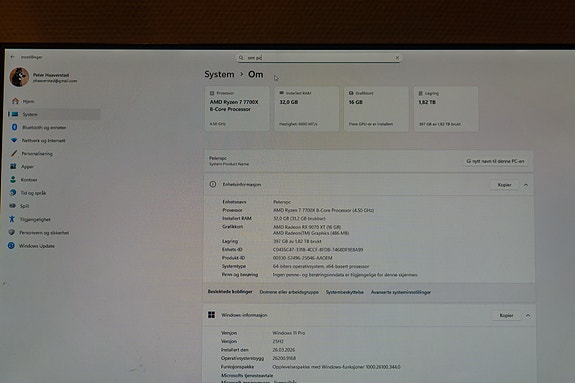This screenshot has width=575, height=383.
Task: Click Lagring value 397 GB av 1,82 TB brukt
Action: tap(297, 241)
